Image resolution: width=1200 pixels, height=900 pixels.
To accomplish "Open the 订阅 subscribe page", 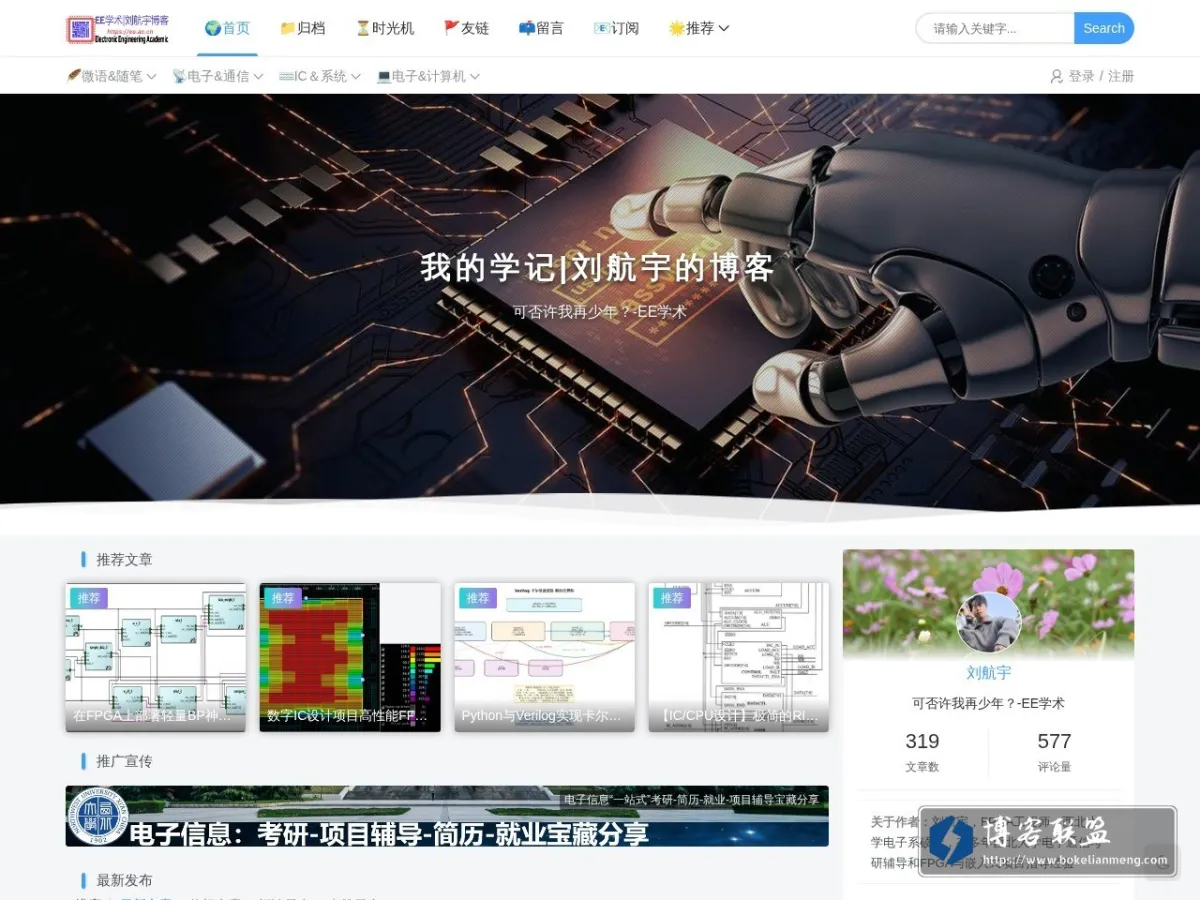I will click(x=616, y=28).
